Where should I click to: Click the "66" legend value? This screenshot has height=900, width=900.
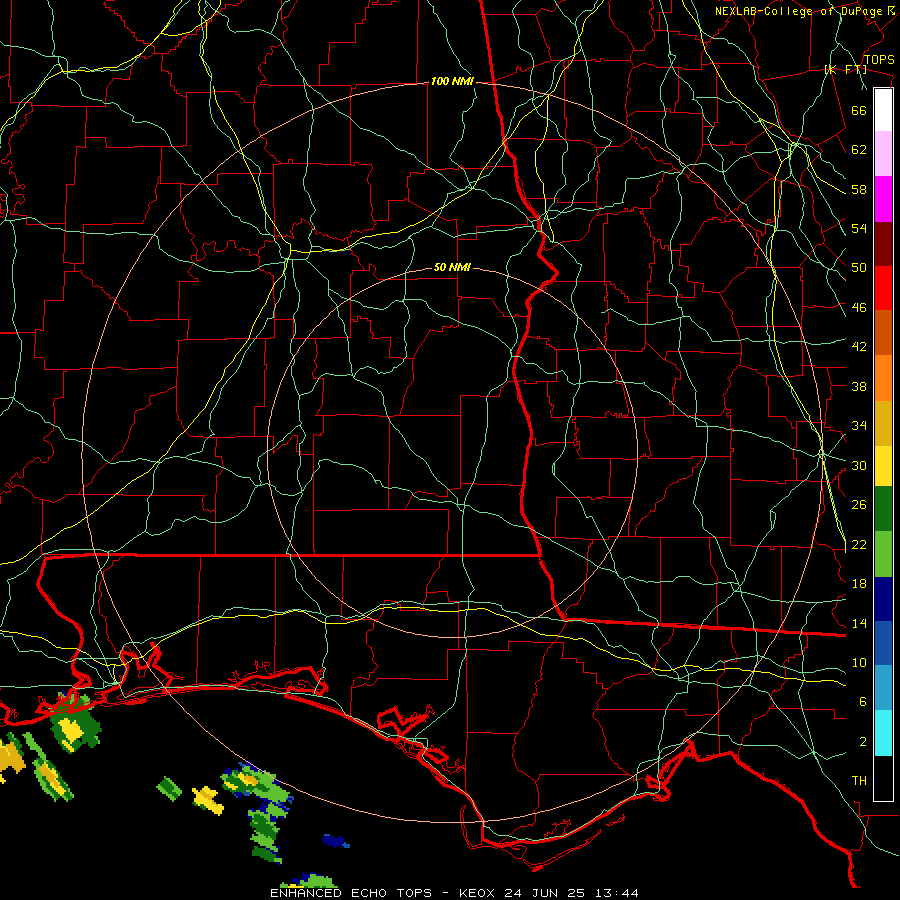point(859,110)
